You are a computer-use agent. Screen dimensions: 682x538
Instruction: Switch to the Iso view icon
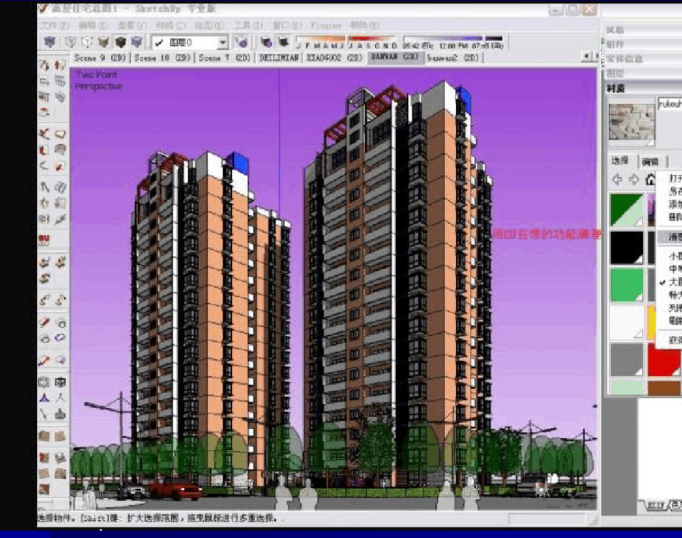coord(50,43)
